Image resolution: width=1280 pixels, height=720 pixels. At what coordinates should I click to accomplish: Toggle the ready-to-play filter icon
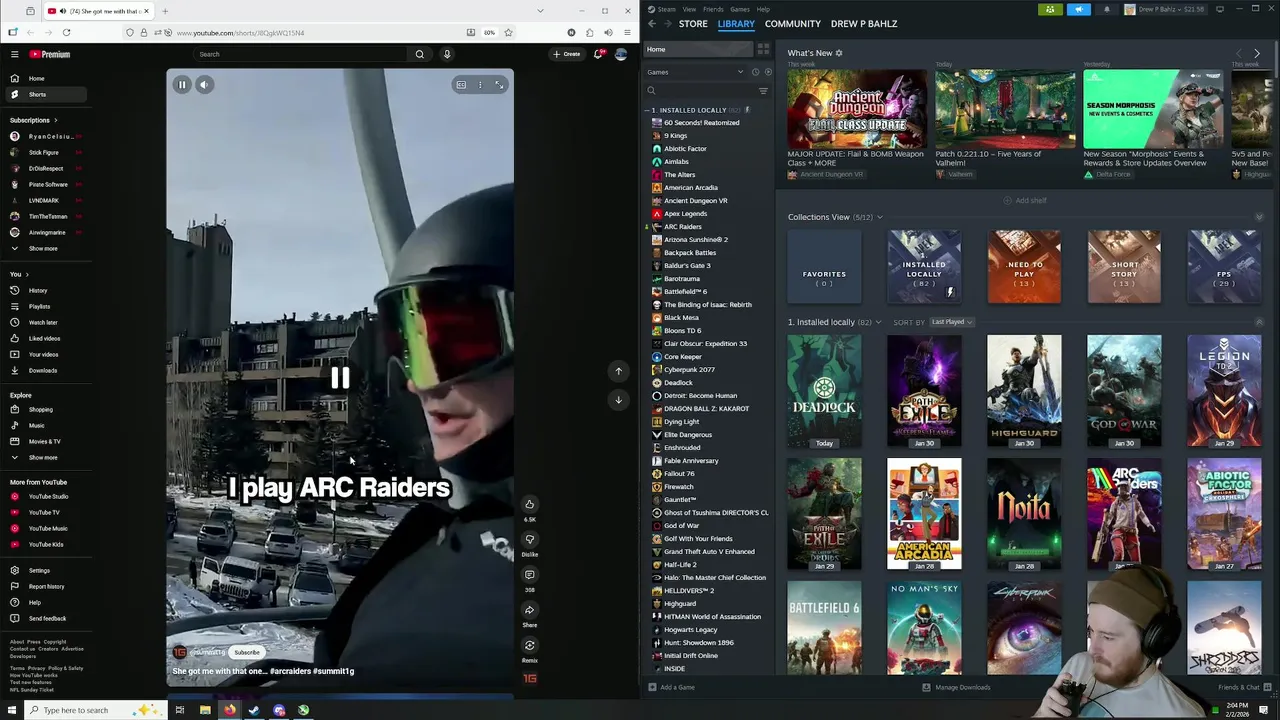pos(768,72)
